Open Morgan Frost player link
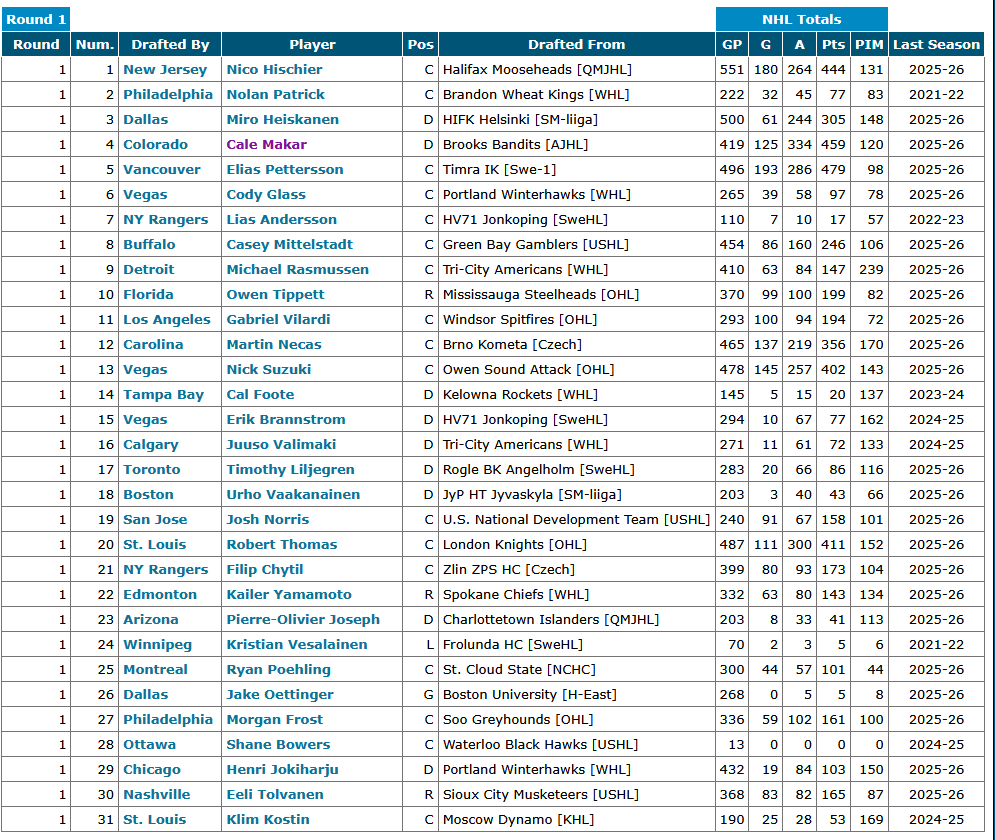This screenshot has height=840, width=995. (x=275, y=719)
